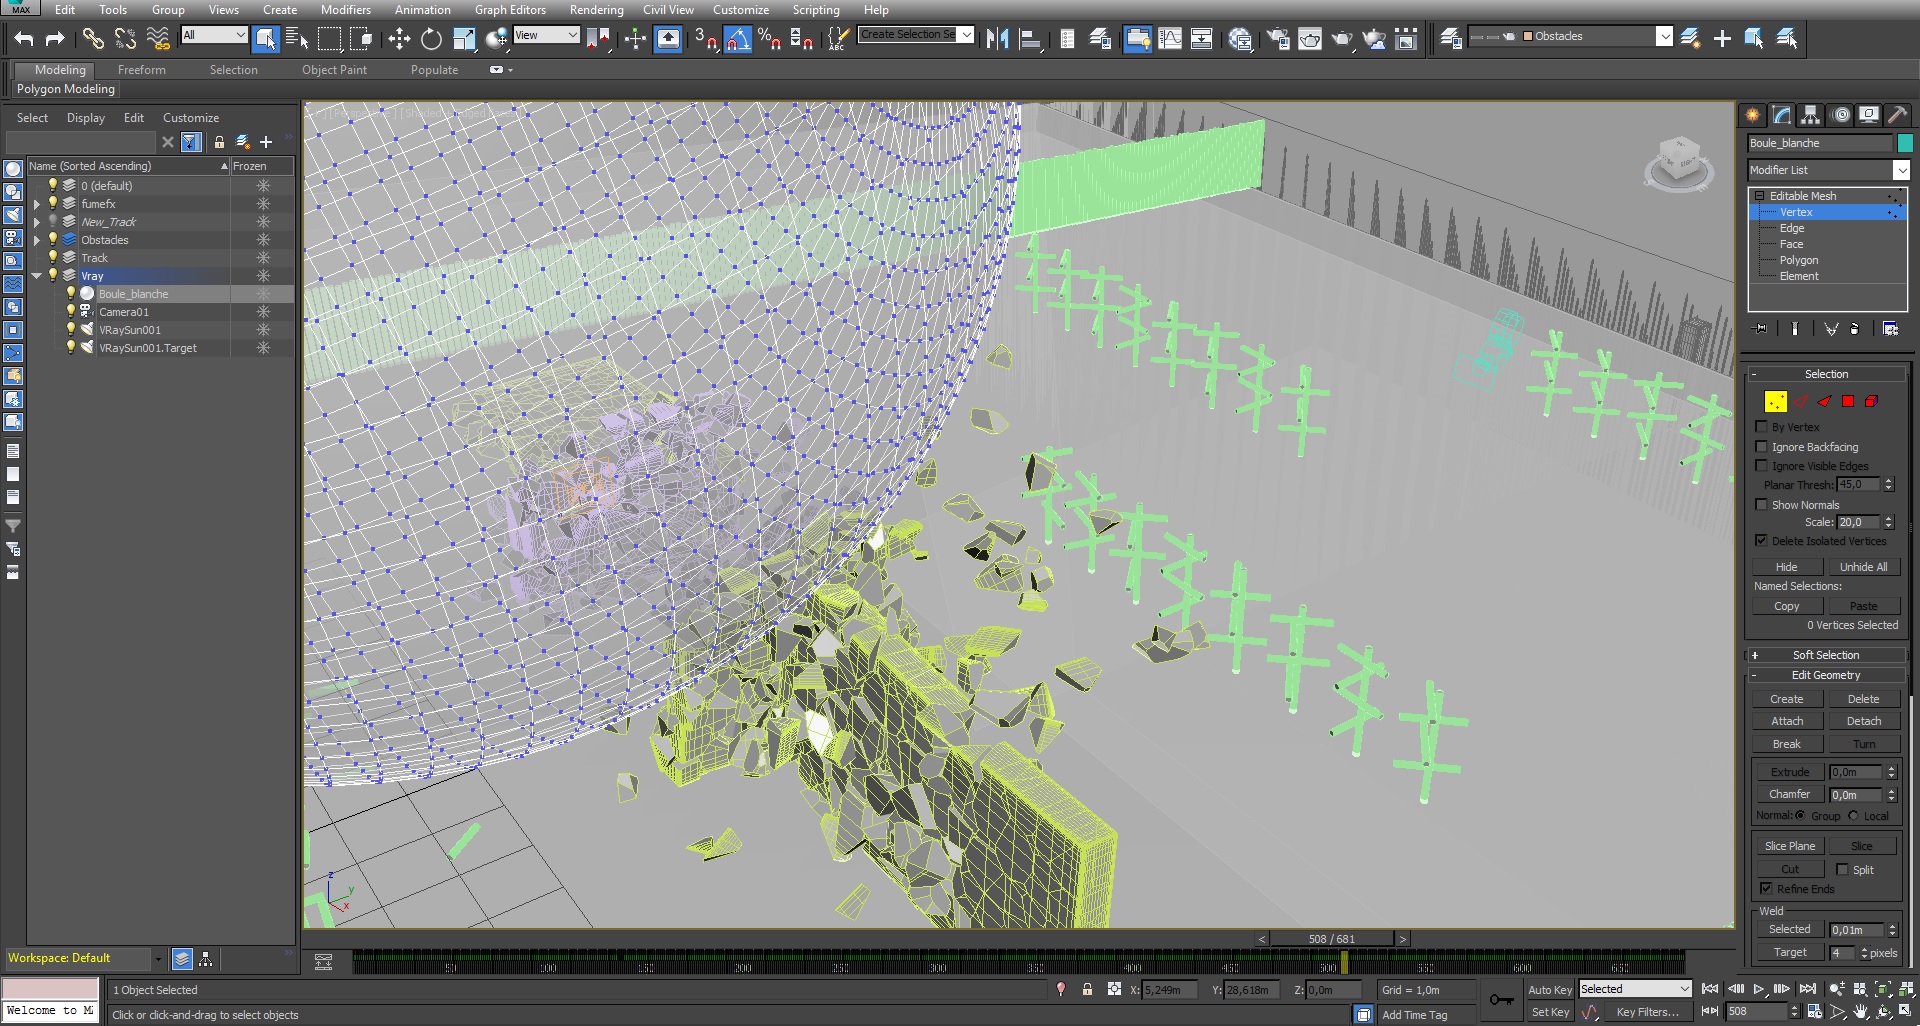Choose the Rectangular Selection Region tool
Viewport: 1920px width, 1026px height.
[329, 39]
